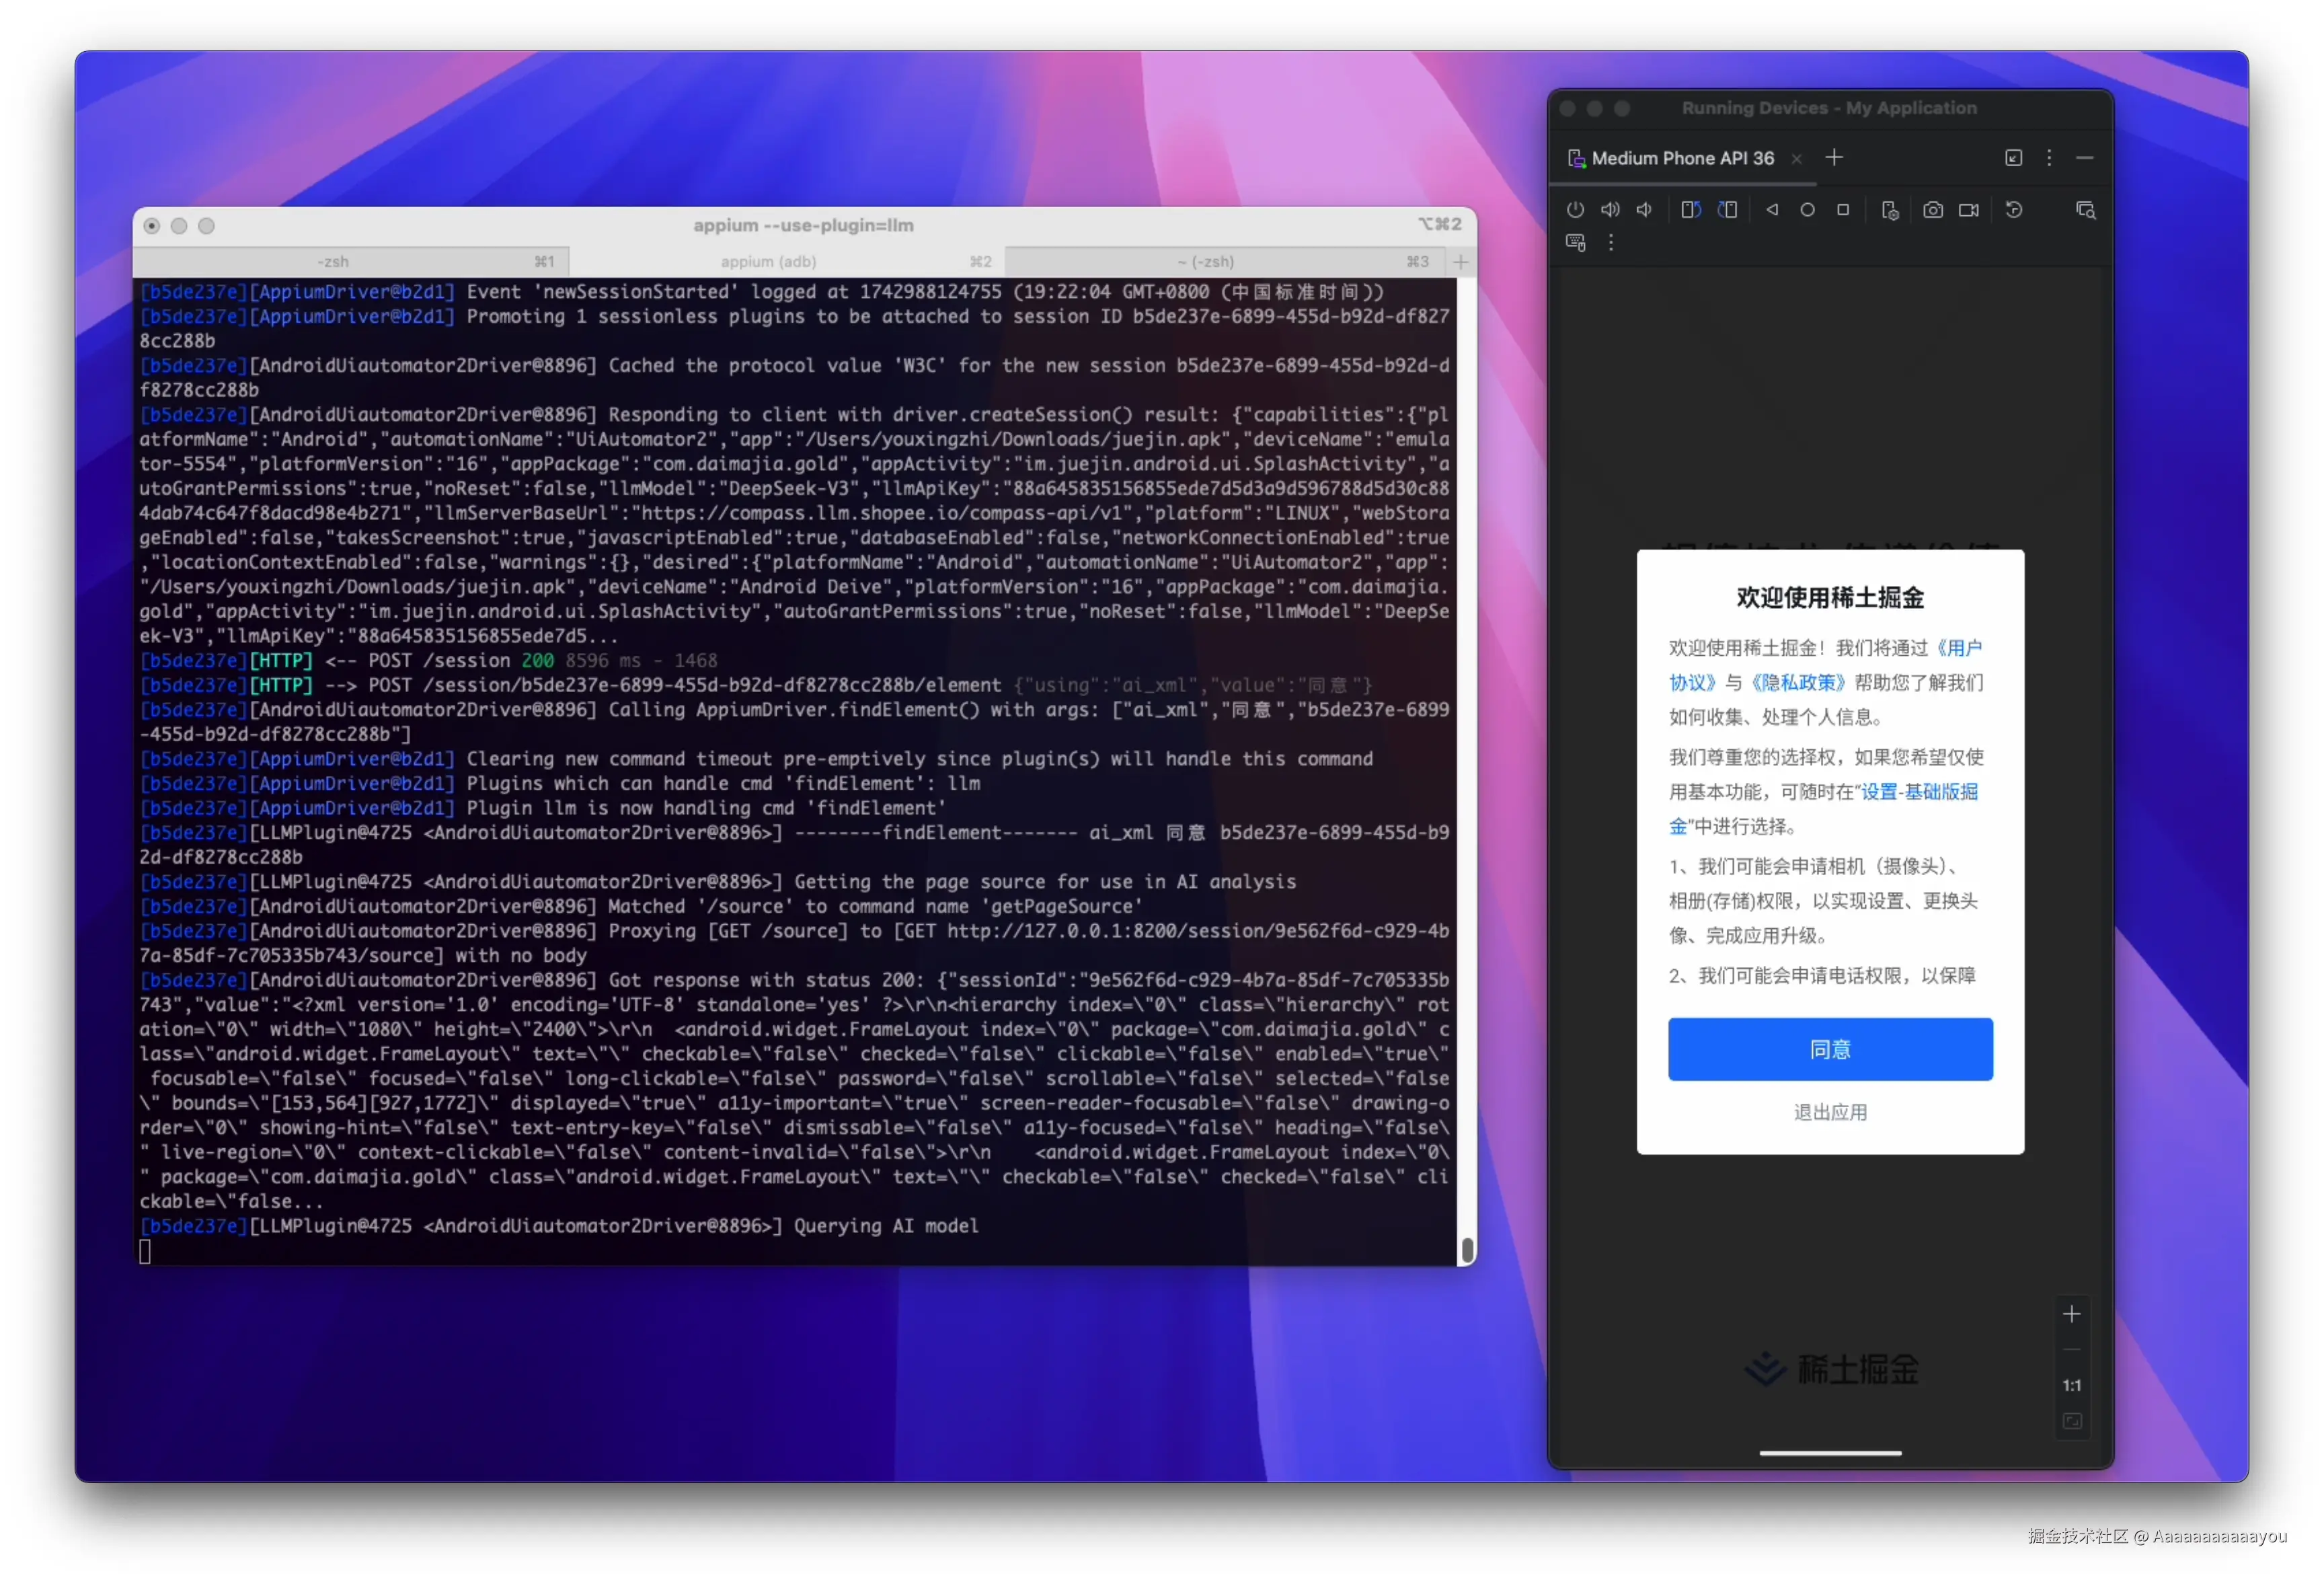This screenshot has width=2324, height=1582.
Task: Take an emulator screenshot with camera icon
Action: 1933,210
